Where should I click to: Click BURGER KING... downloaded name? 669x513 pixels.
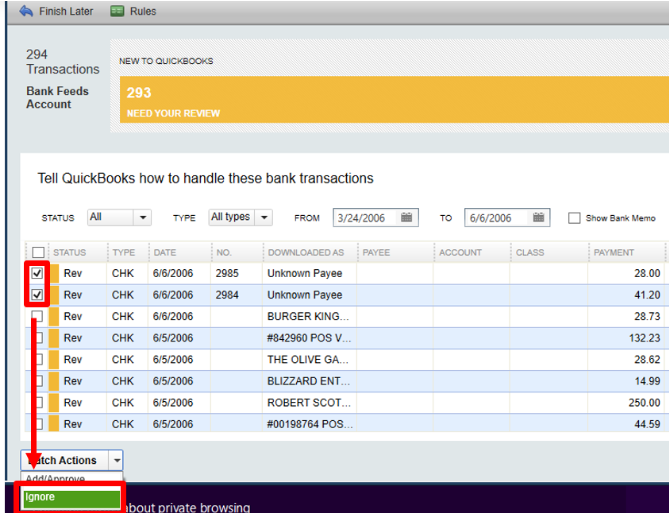click(308, 316)
